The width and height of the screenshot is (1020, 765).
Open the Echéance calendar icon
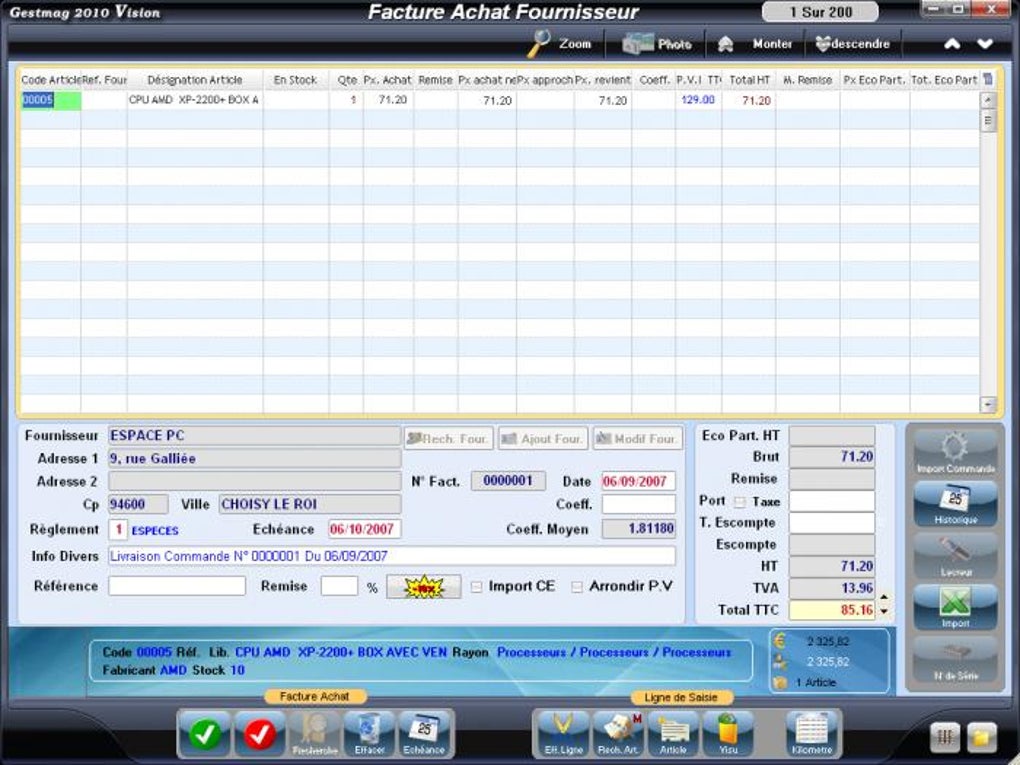pyautogui.click(x=424, y=734)
